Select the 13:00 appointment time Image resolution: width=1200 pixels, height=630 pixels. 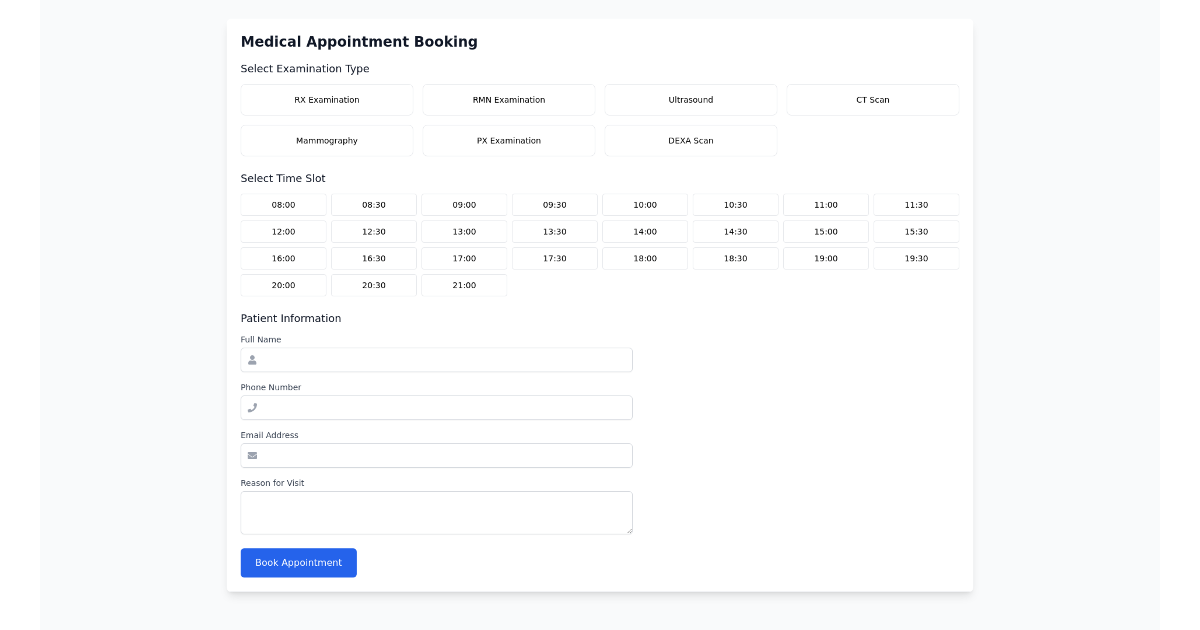click(x=464, y=231)
